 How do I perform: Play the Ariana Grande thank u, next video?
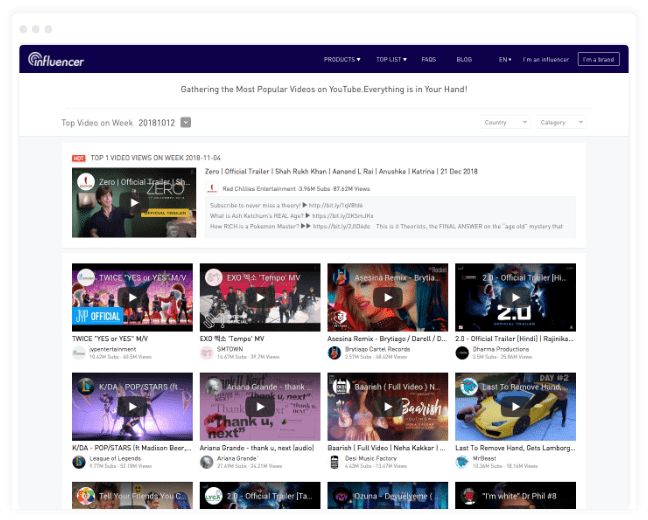260,406
